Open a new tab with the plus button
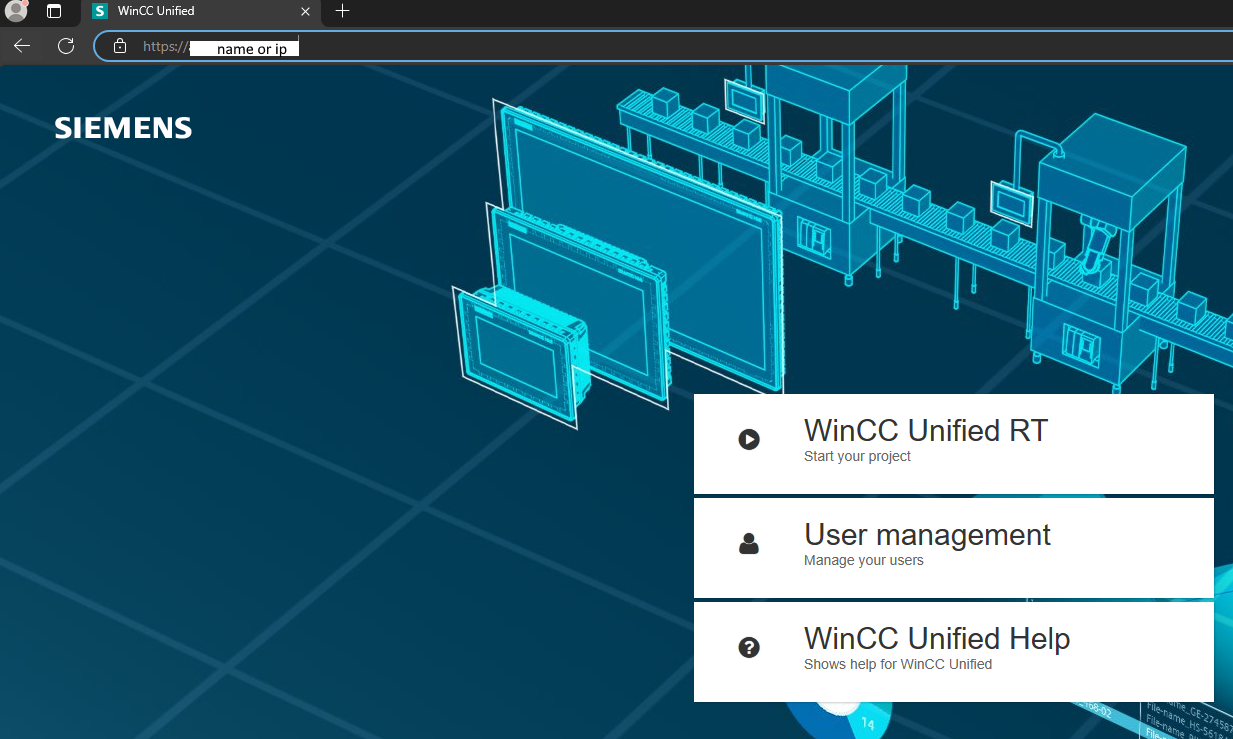 click(x=342, y=11)
